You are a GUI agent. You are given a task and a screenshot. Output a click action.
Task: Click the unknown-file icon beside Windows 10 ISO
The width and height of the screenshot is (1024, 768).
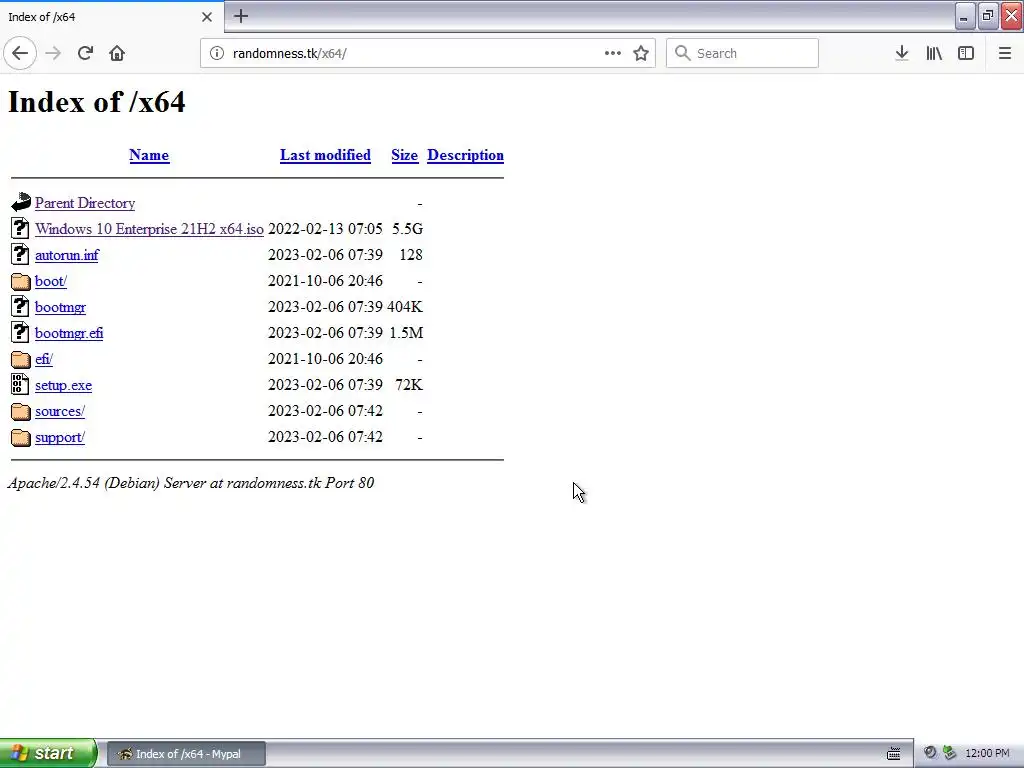(x=20, y=228)
